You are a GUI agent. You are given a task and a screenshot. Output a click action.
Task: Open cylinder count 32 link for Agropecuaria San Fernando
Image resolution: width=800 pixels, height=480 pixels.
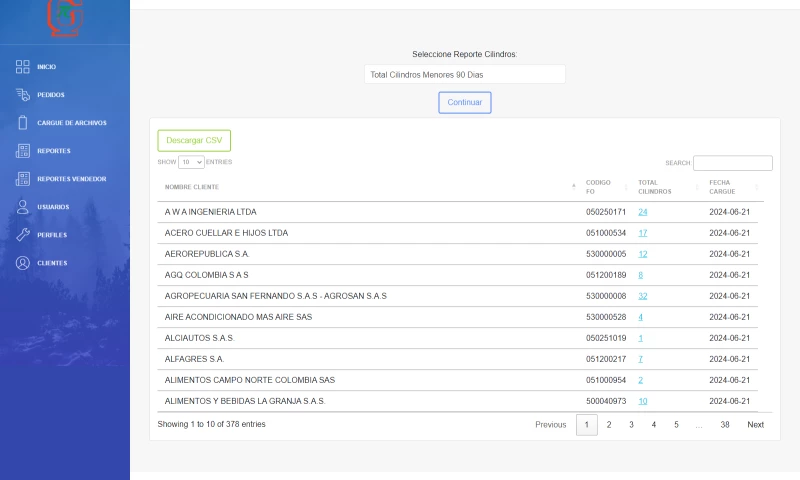643,296
